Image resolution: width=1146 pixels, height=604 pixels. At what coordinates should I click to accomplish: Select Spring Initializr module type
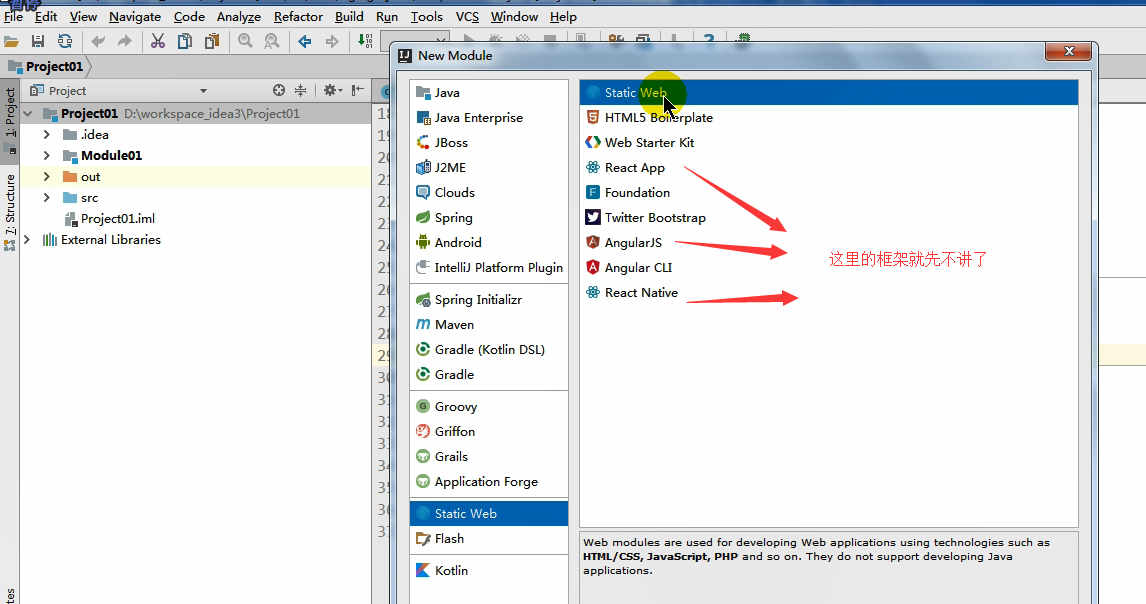pos(489,300)
